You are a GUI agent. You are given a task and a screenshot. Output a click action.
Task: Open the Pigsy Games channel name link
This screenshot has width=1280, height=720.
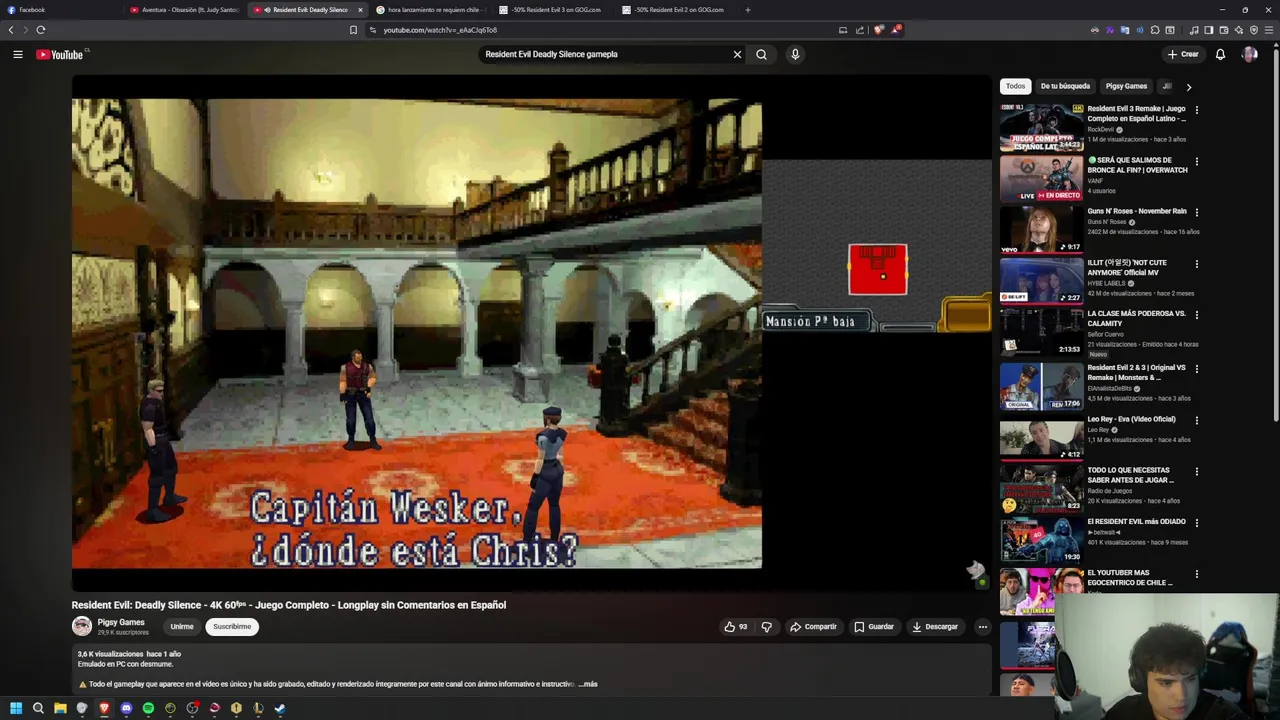point(121,622)
